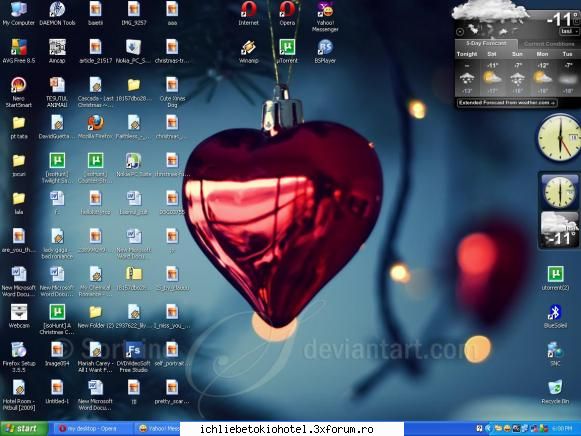The image size is (581, 436).
Task: Open the Hotel Room - Pitbull file
Action: pyautogui.click(x=19, y=395)
